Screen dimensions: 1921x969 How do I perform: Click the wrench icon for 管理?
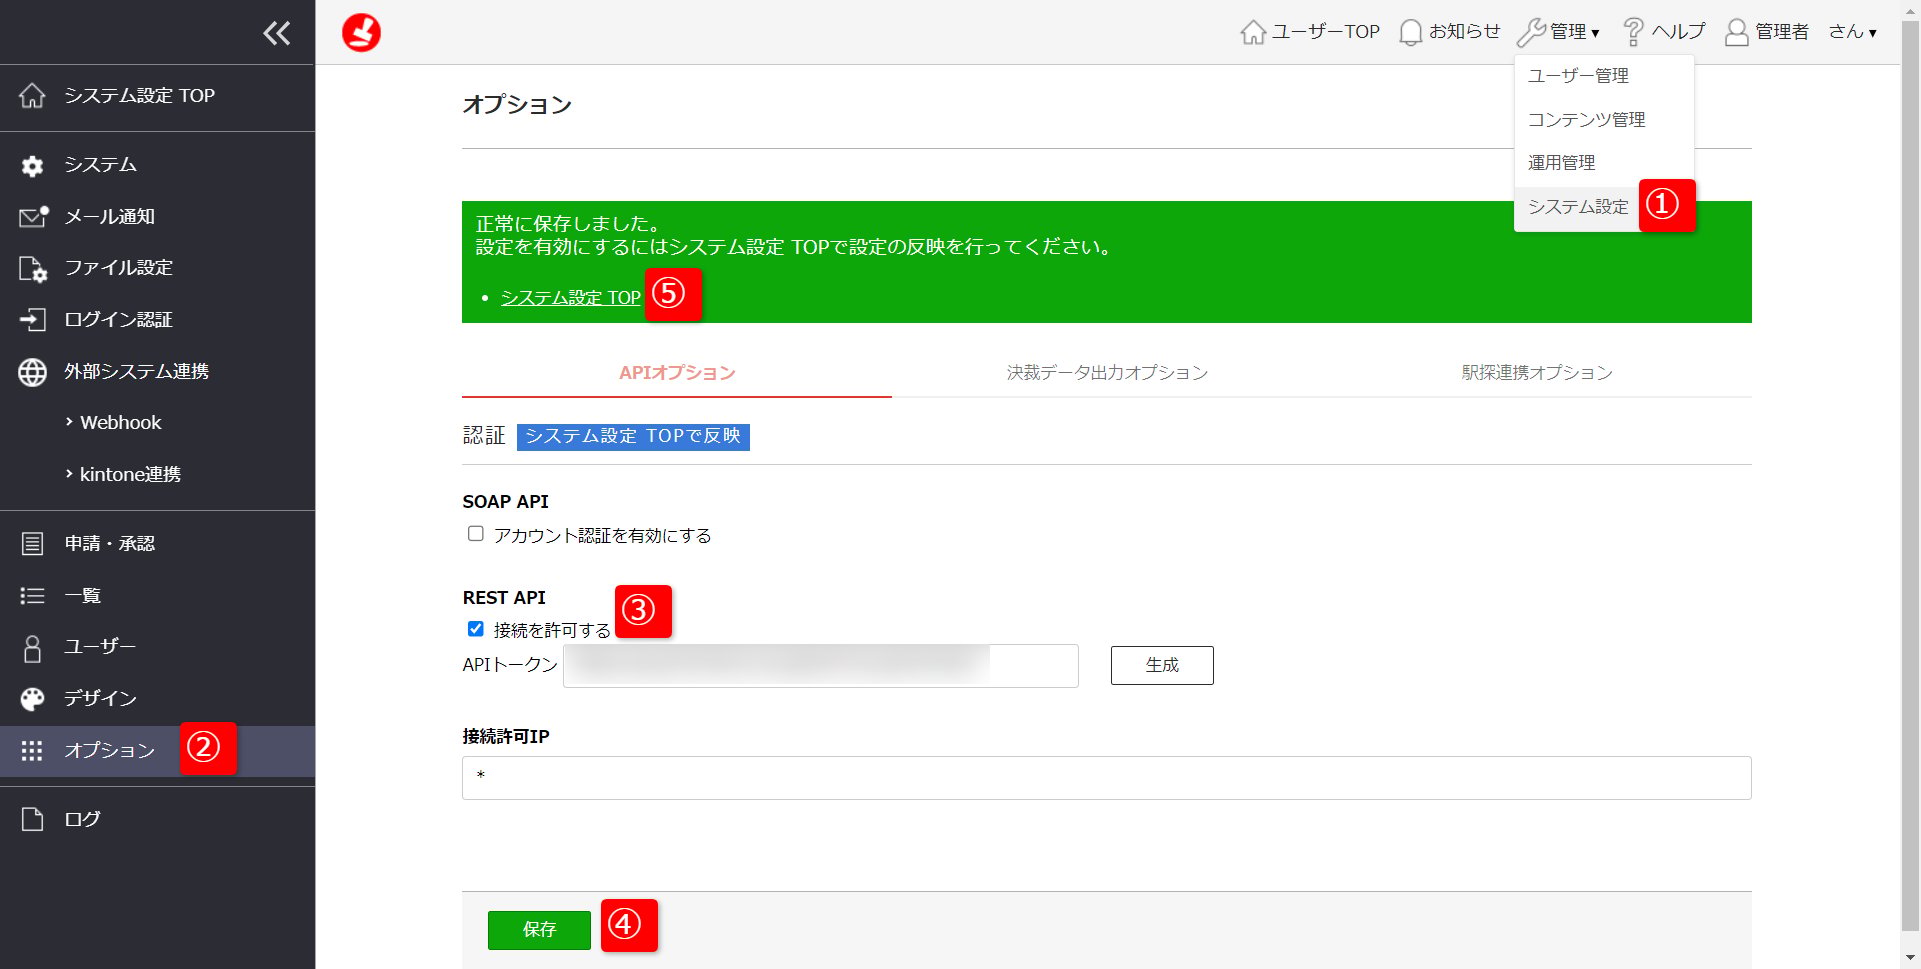tap(1531, 32)
